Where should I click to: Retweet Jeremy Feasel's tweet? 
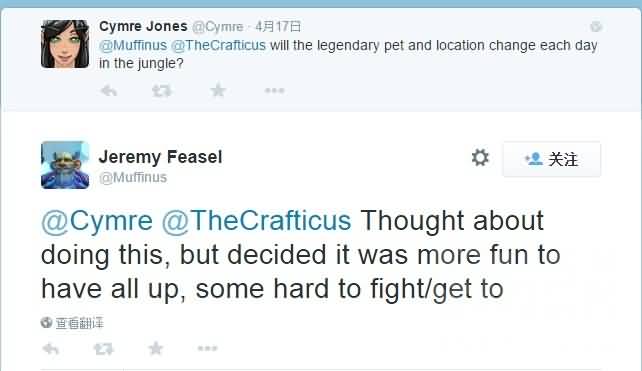pyautogui.click(x=103, y=349)
